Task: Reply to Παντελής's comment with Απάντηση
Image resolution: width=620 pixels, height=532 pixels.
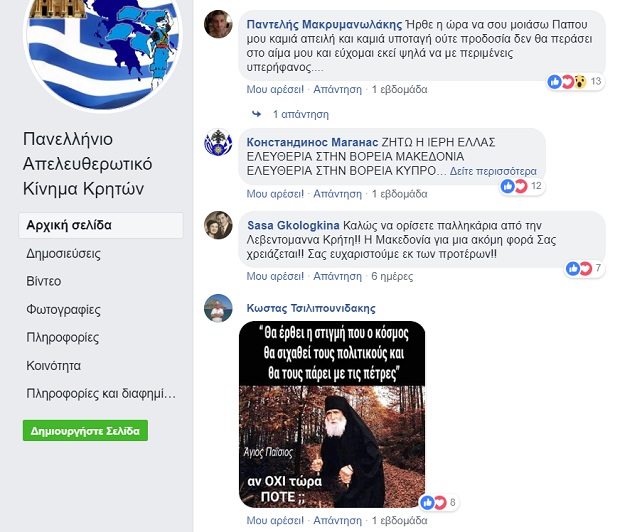Action: coord(337,89)
